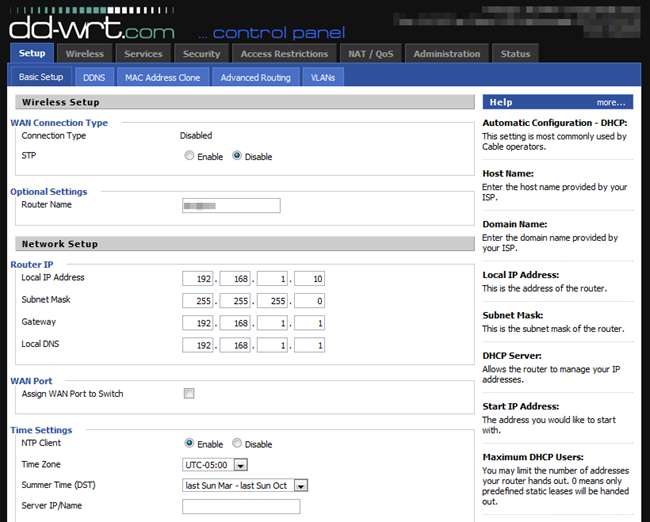The width and height of the screenshot is (650, 522).
Task: Go to the Security tab
Action: 201,54
